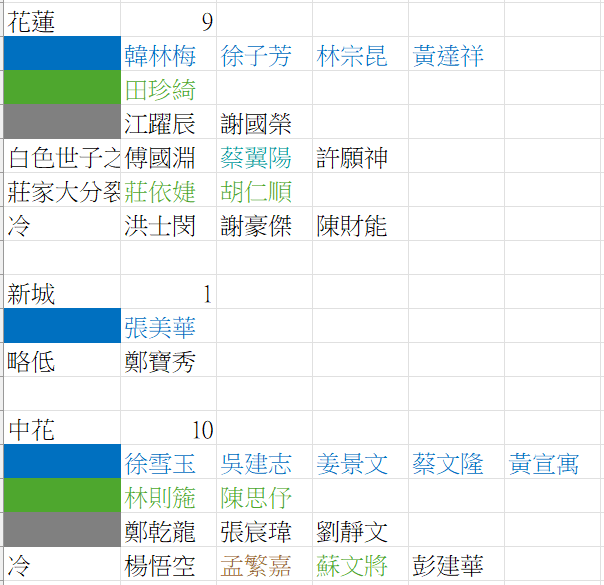Image resolution: width=604 pixels, height=585 pixels.
Task: Select the name 田珍綺
Action: (x=160, y=90)
